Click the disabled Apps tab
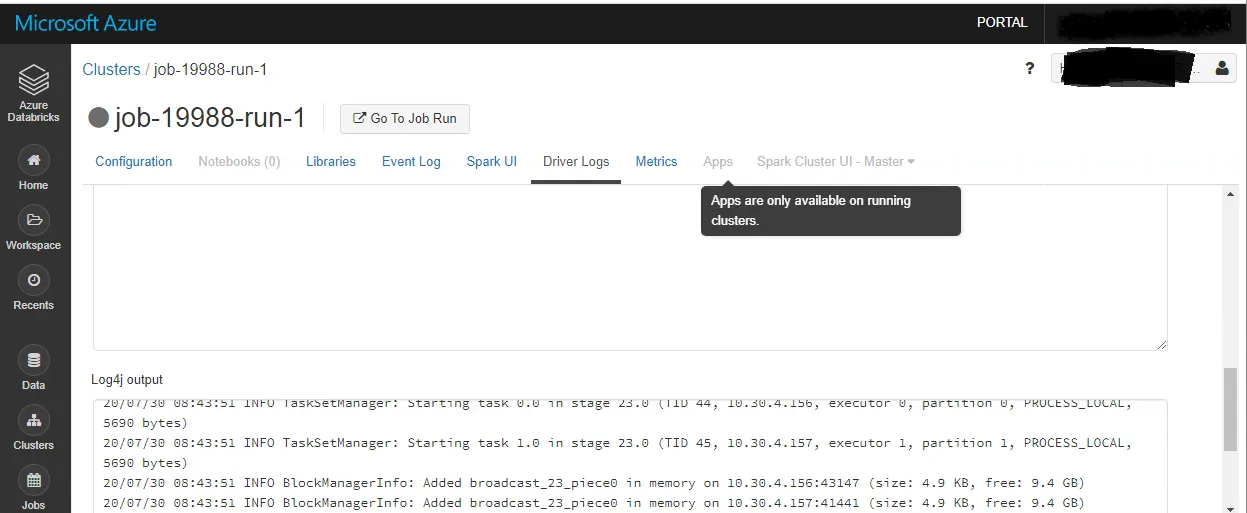This screenshot has width=1247, height=513. pyautogui.click(x=718, y=161)
